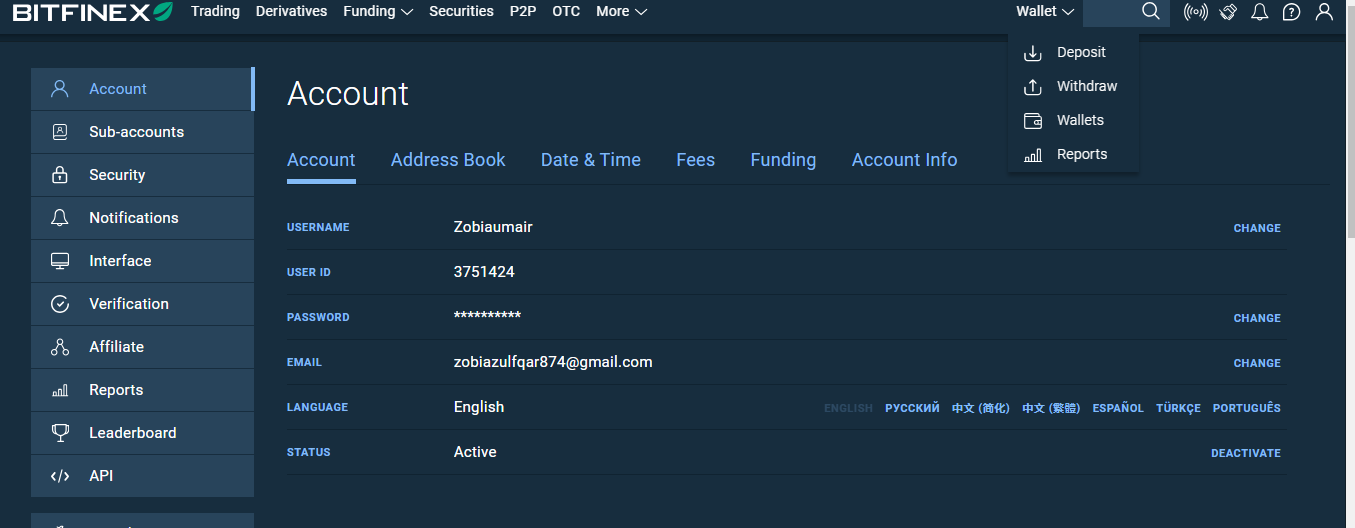Click the Interface monitor icon
1355x528 pixels.
(60, 261)
